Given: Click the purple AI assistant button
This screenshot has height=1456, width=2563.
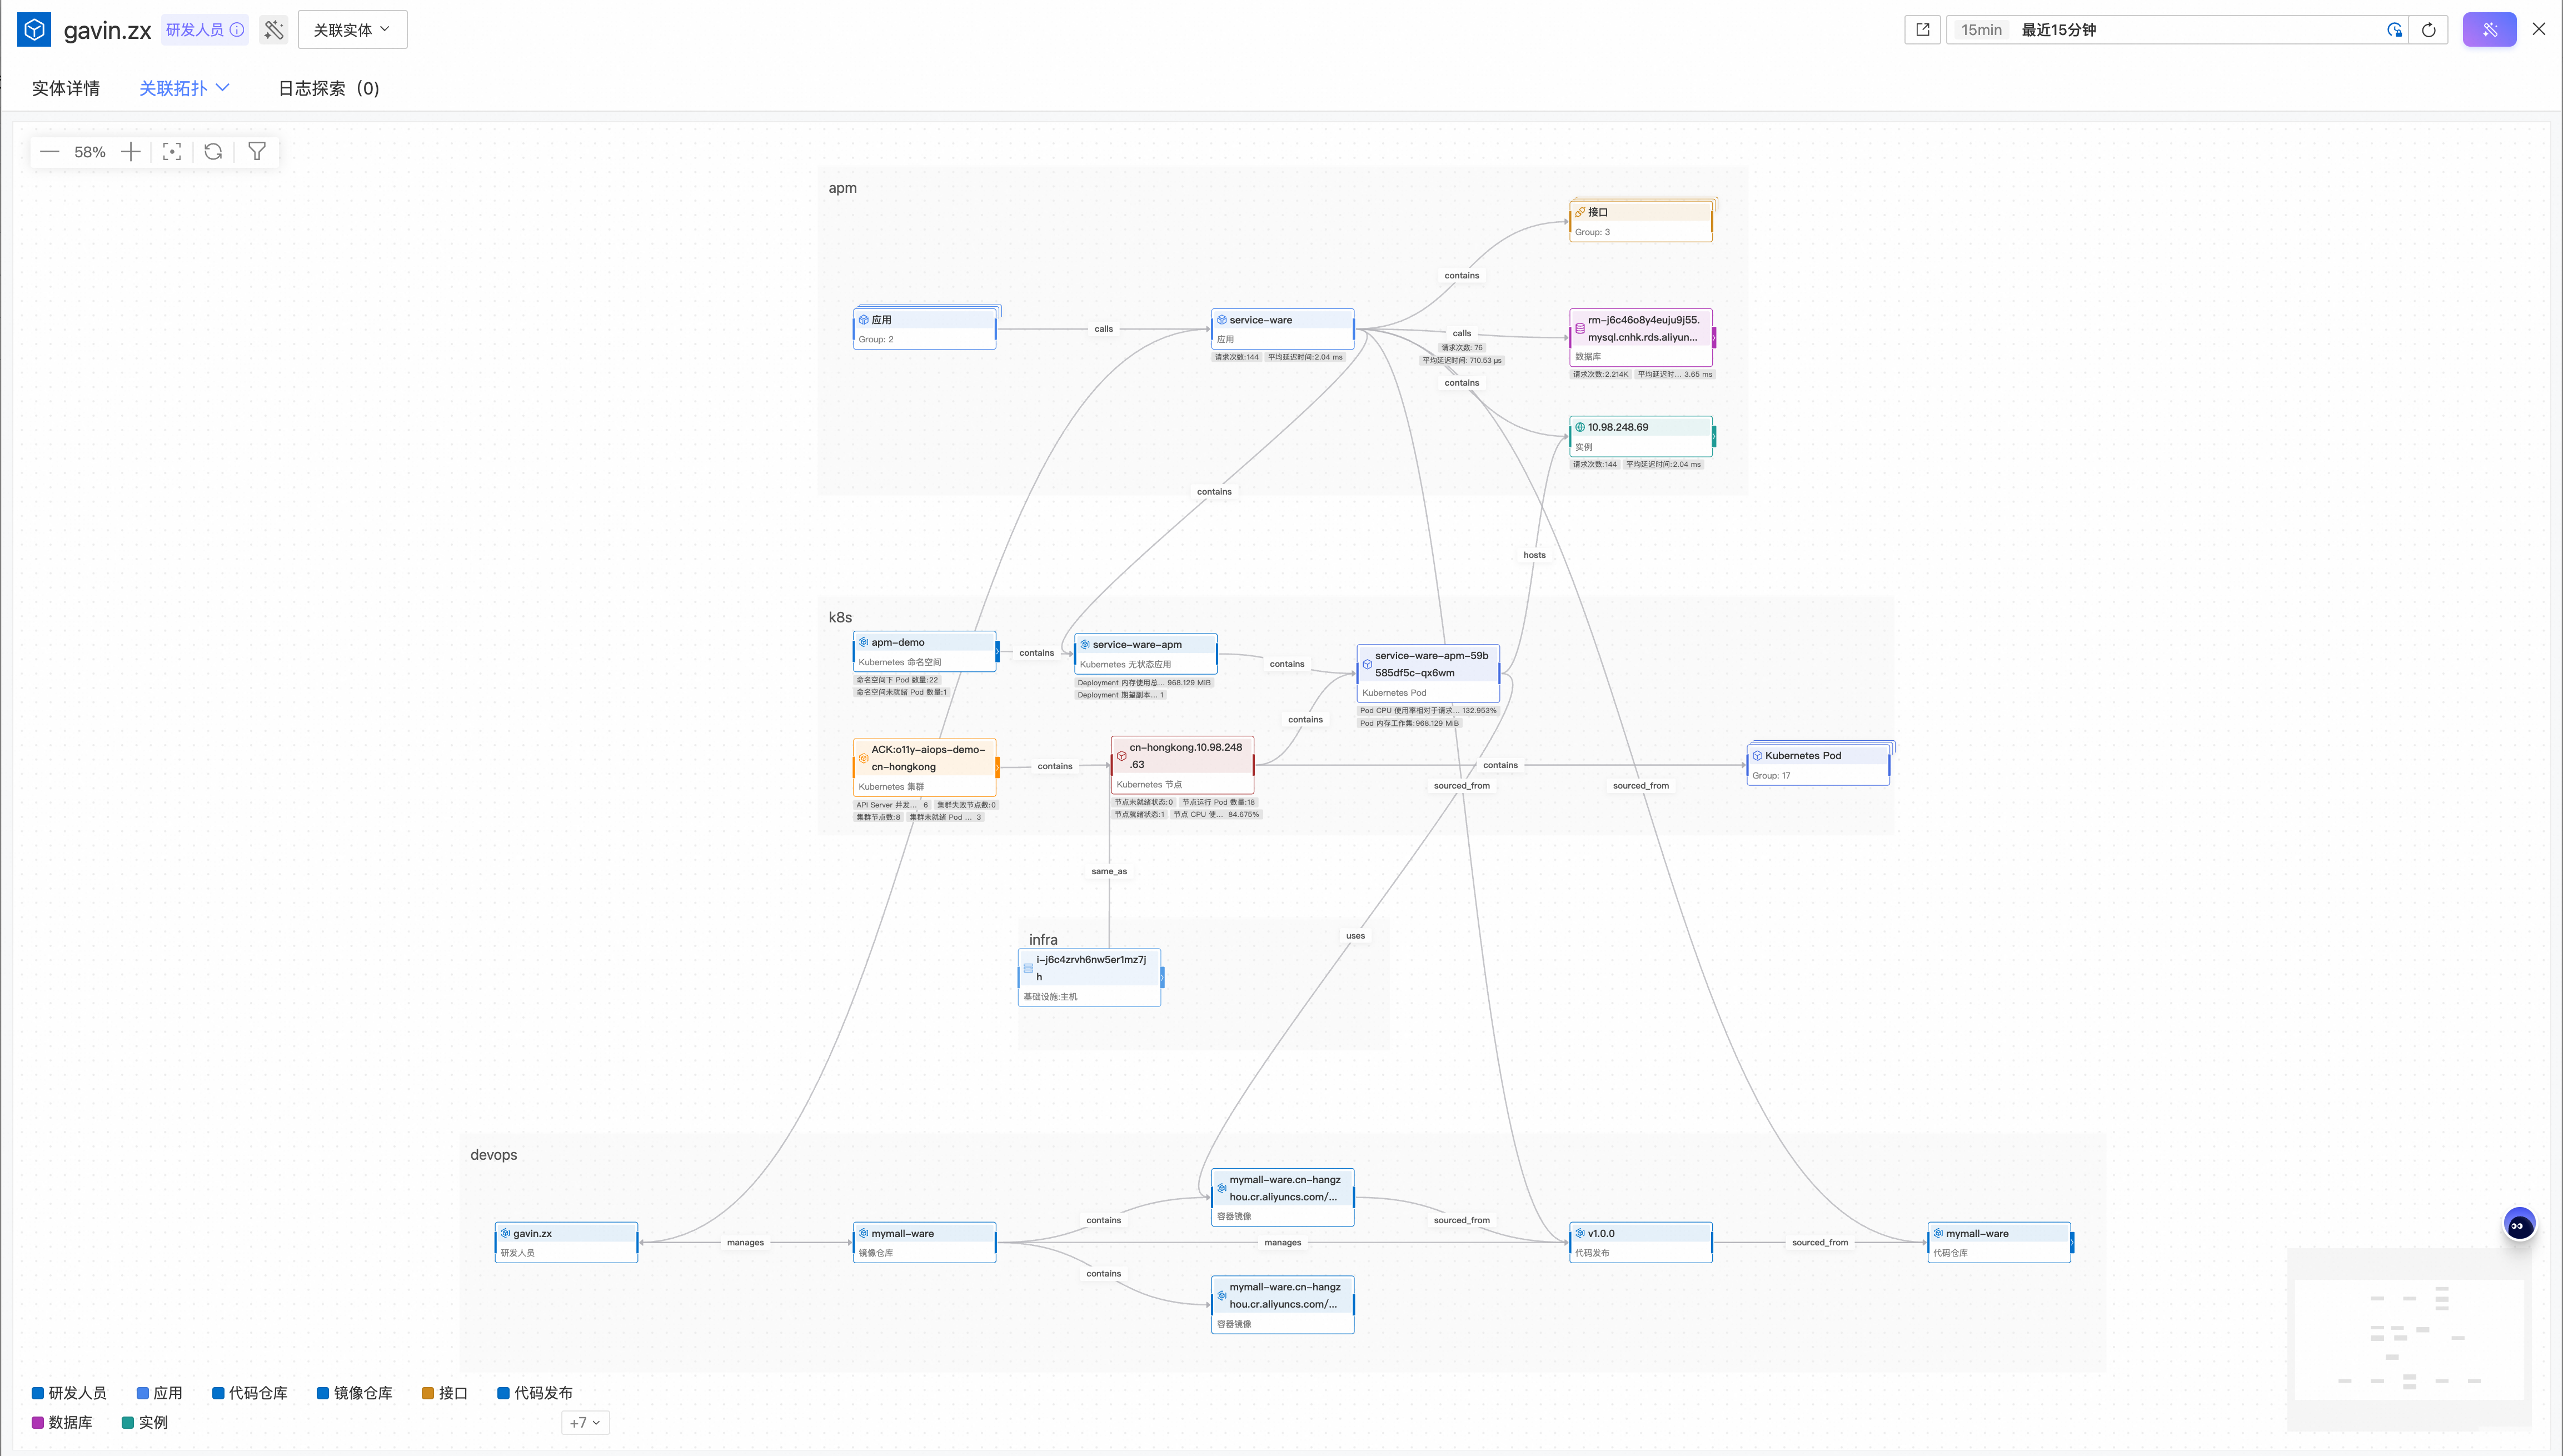Looking at the screenshot, I should coord(2489,30).
